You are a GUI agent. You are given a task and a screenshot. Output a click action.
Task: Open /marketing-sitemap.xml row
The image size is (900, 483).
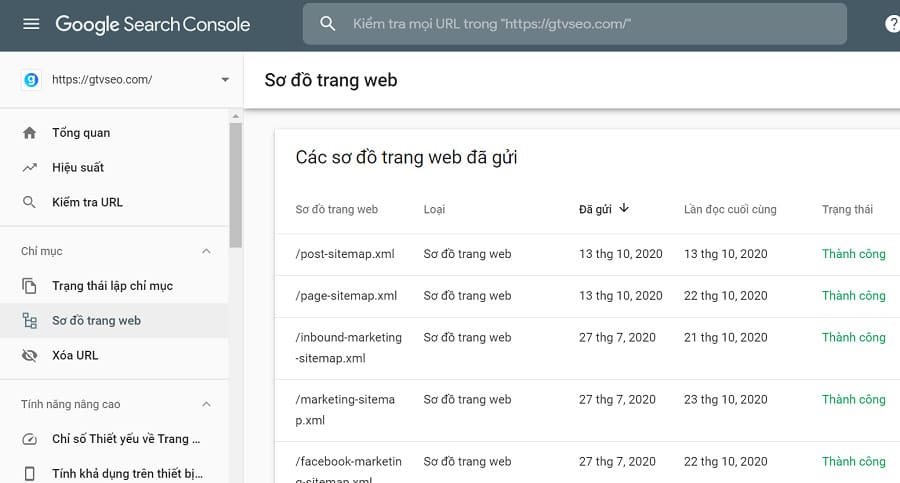(587, 410)
